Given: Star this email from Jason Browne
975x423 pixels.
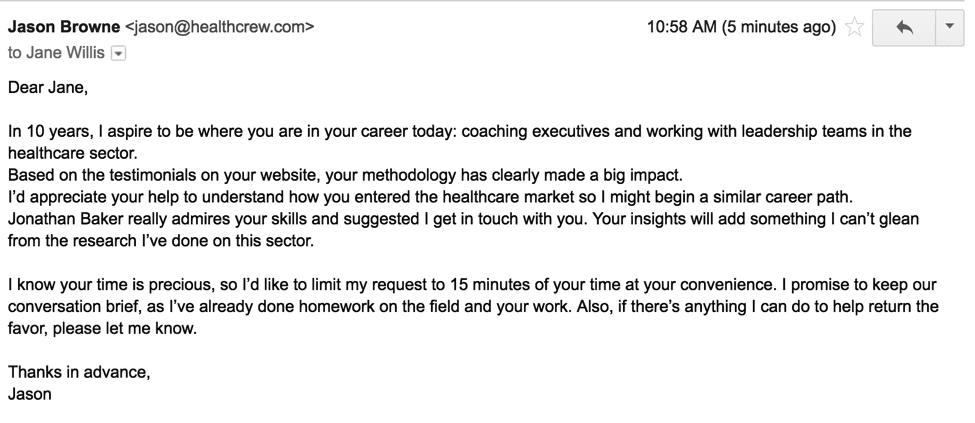Looking at the screenshot, I should (855, 28).
